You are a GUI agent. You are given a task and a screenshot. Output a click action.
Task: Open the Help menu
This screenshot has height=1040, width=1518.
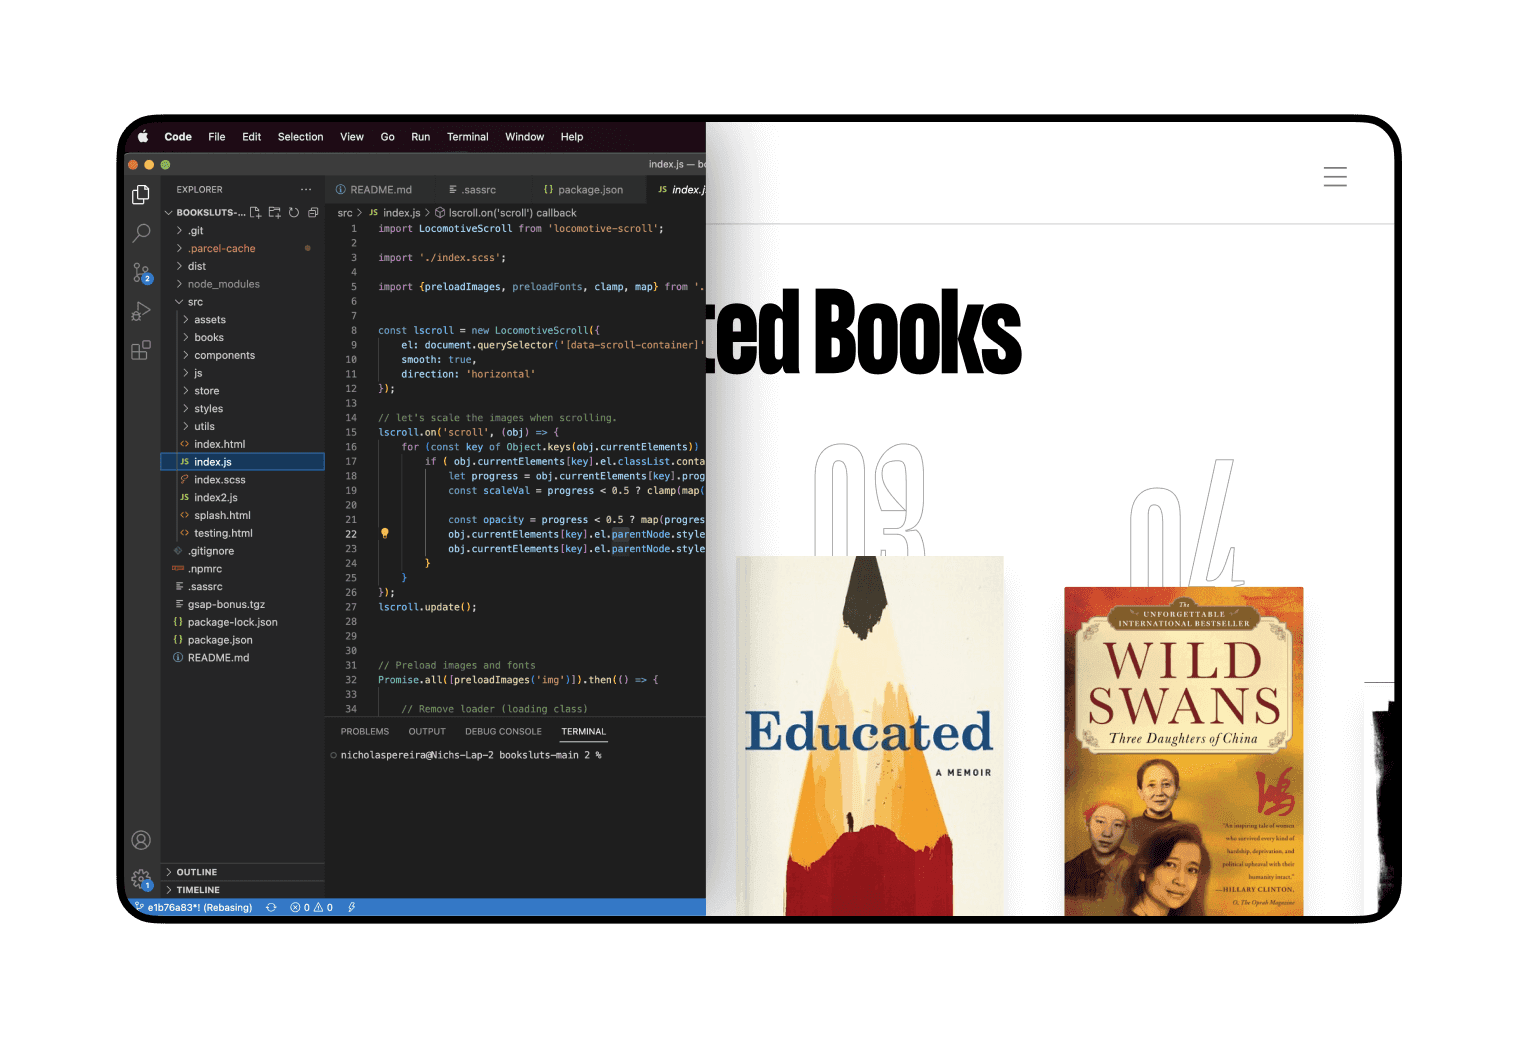tap(572, 137)
